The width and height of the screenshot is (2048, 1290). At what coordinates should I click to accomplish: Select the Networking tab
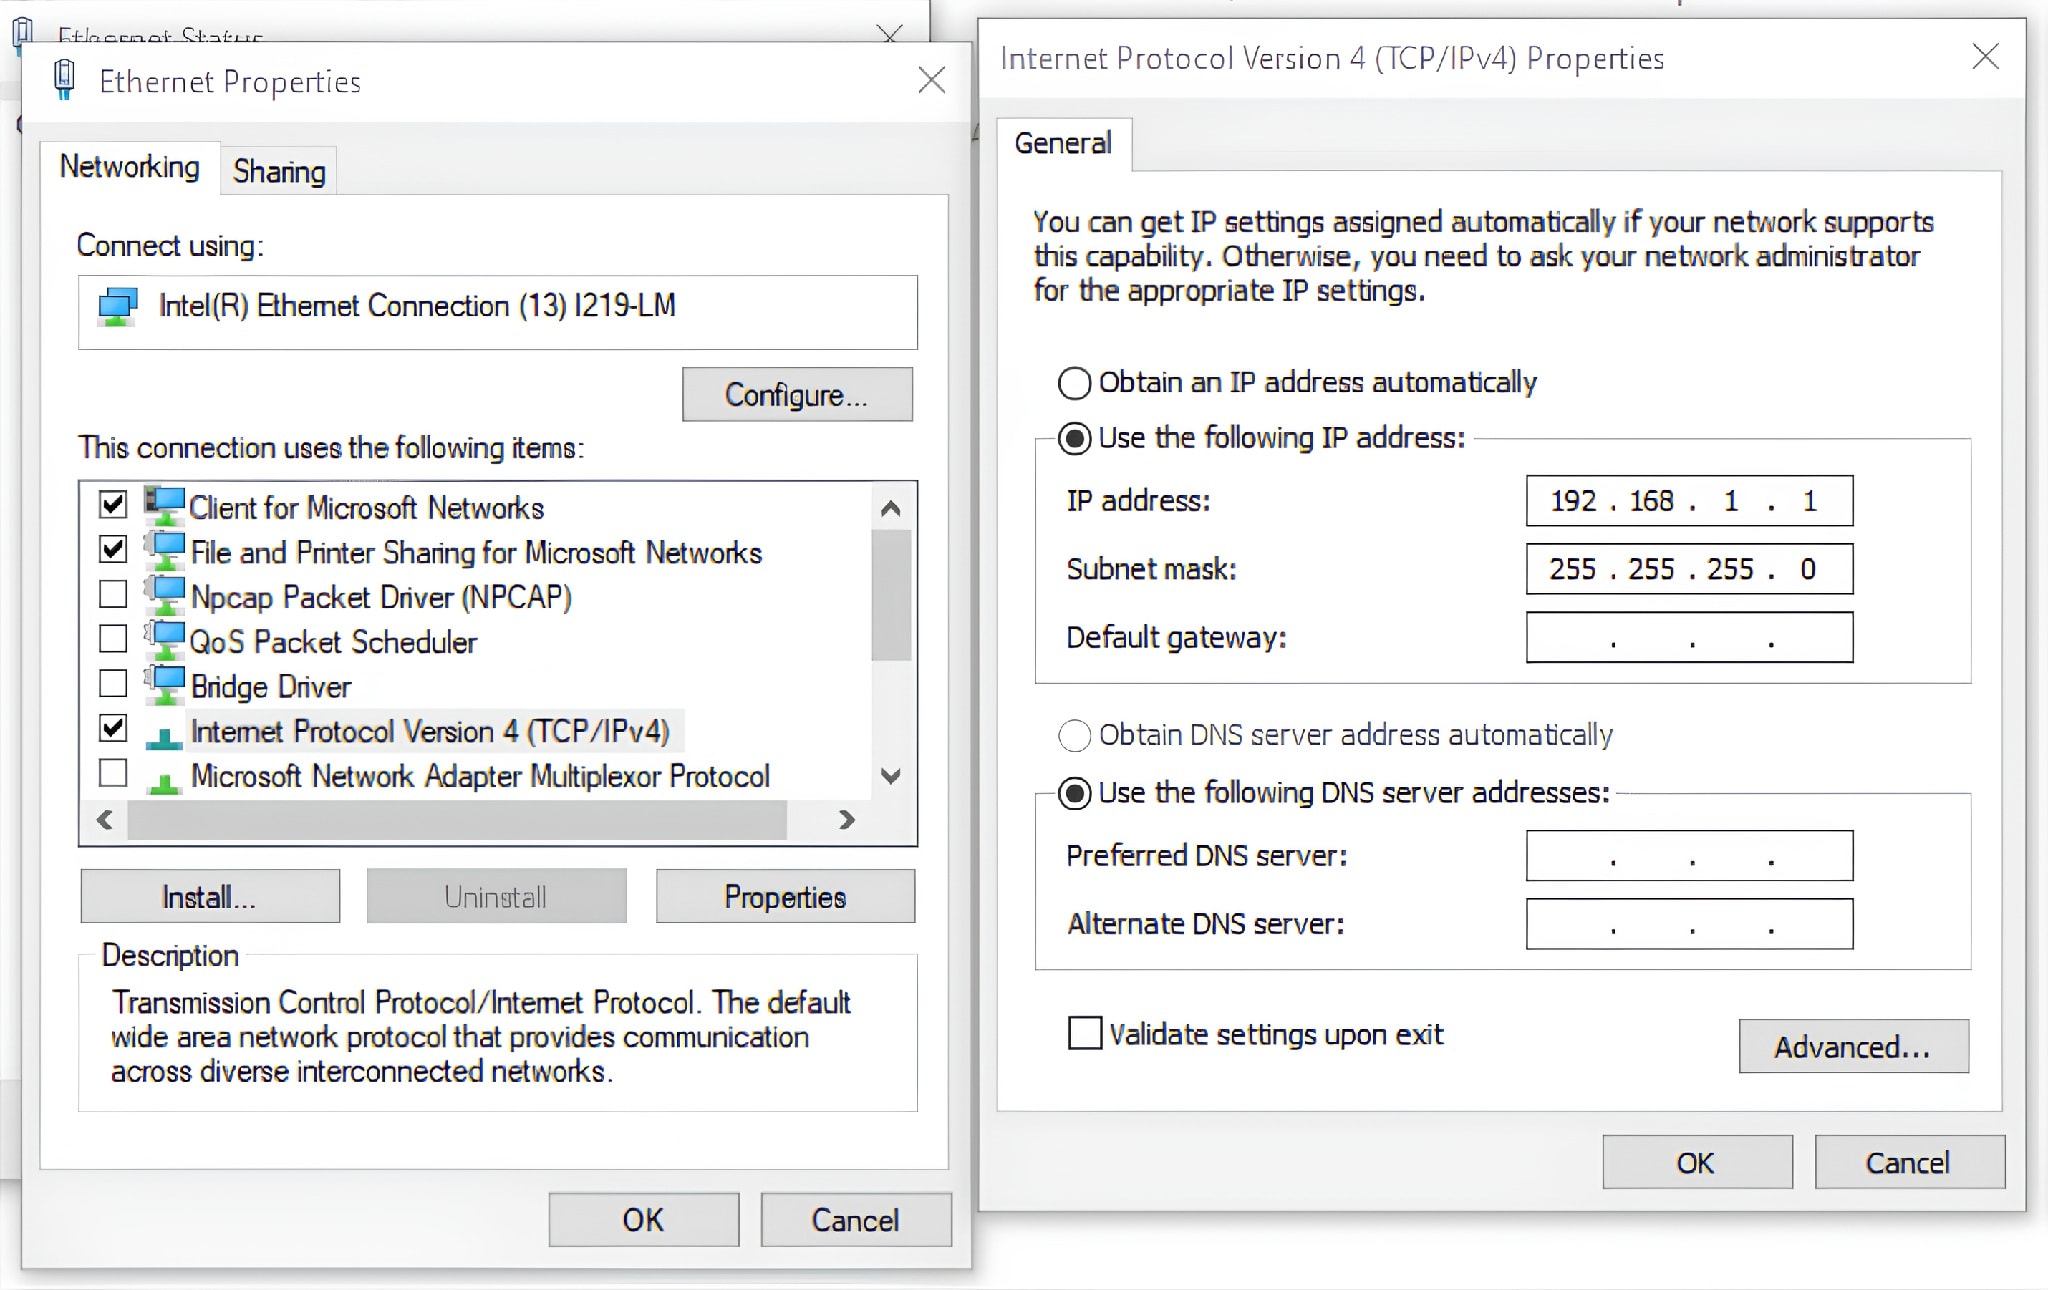tap(129, 167)
